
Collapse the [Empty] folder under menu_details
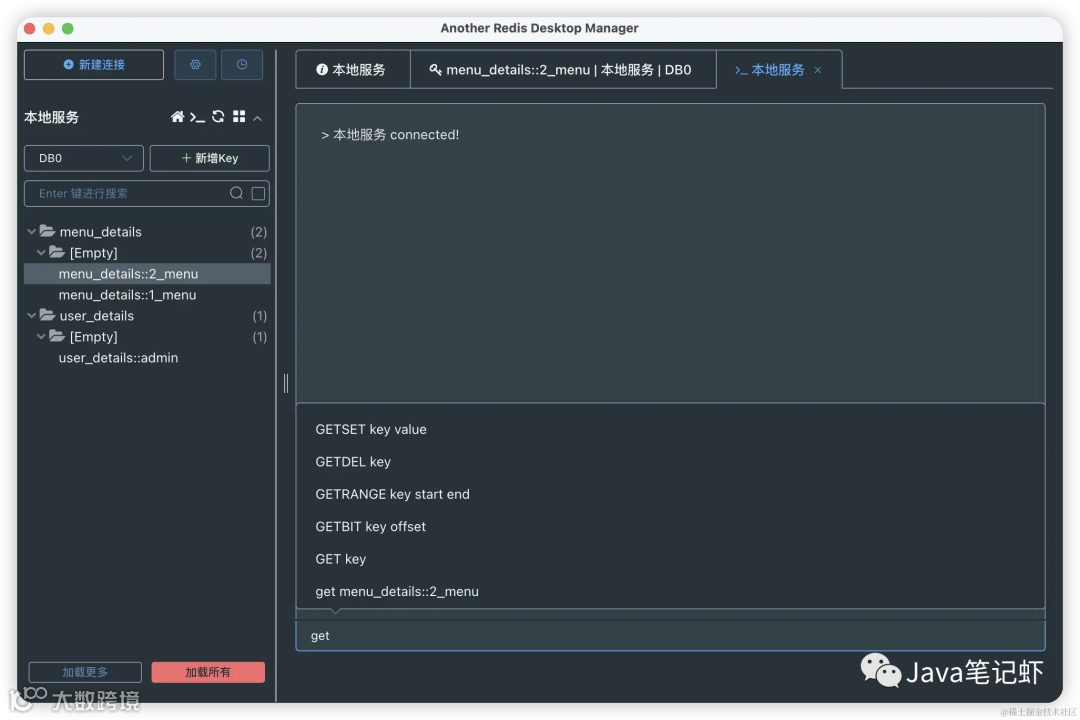pos(41,253)
